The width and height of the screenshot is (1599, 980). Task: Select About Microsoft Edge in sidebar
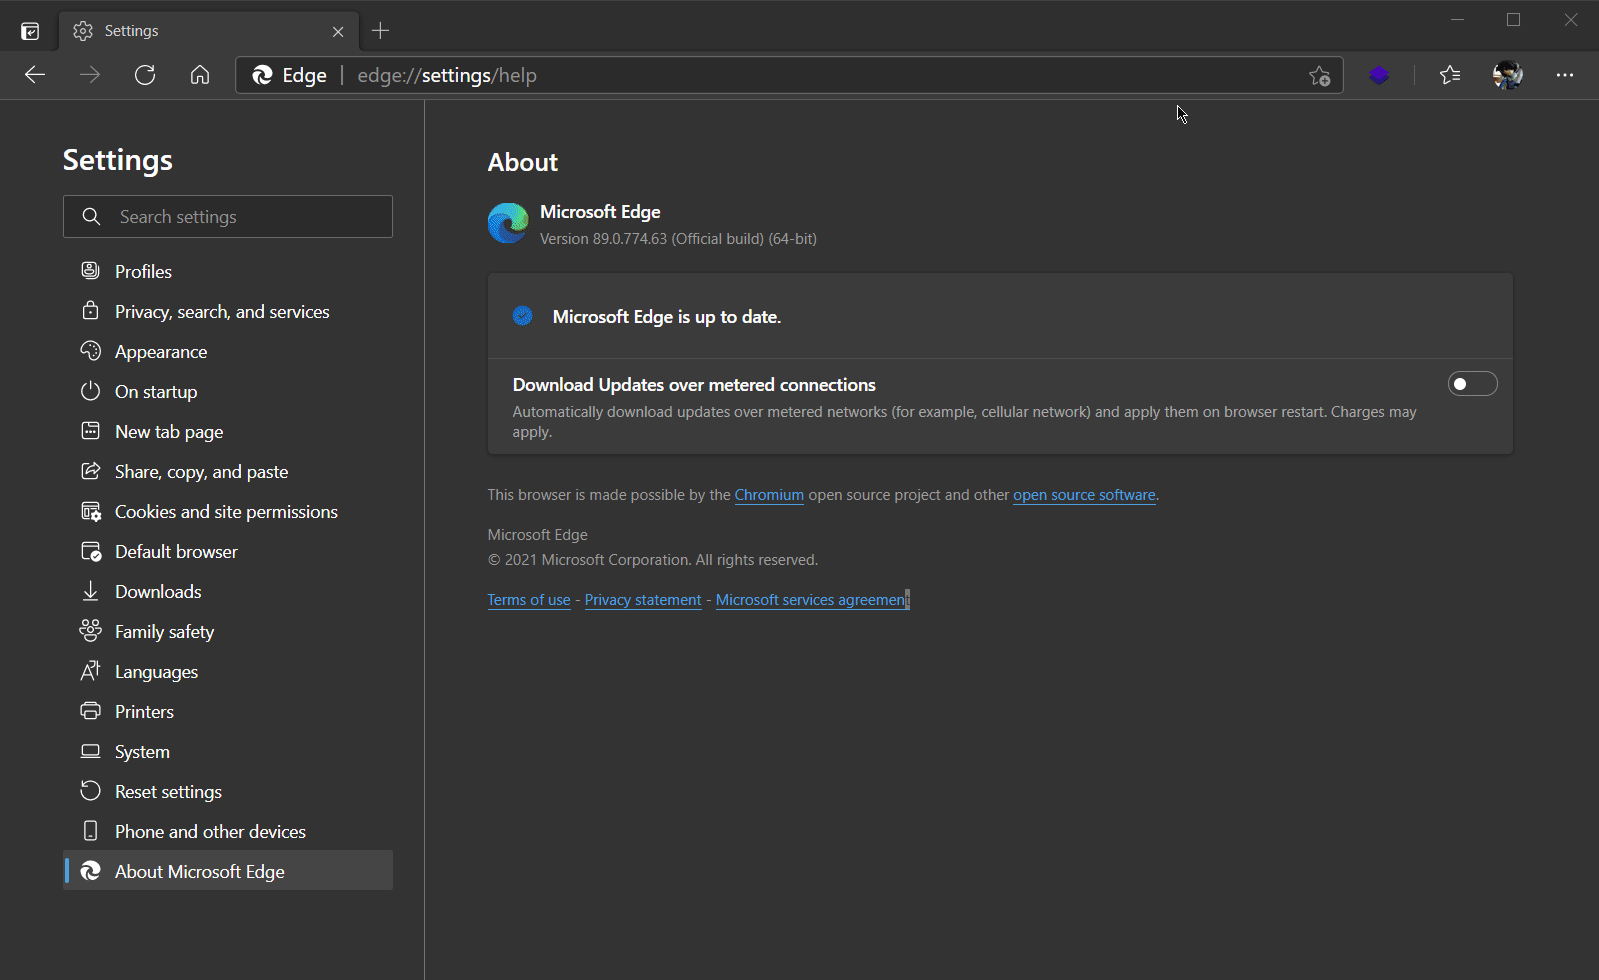(x=228, y=871)
